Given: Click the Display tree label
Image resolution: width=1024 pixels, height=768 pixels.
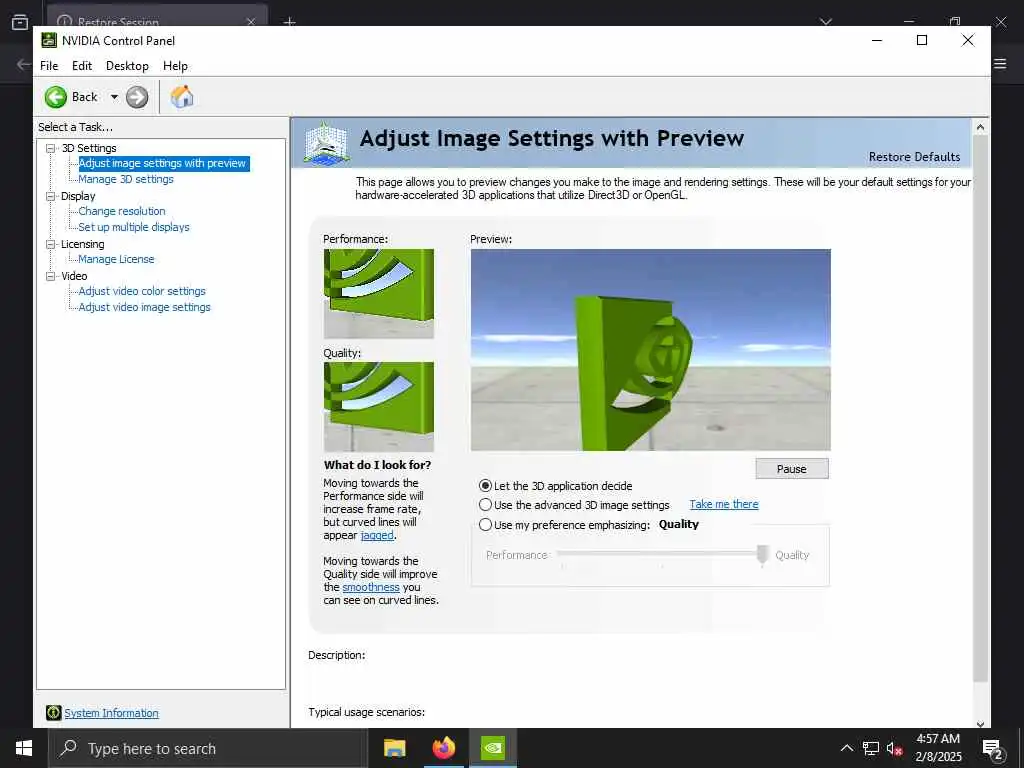Looking at the screenshot, I should tap(78, 196).
